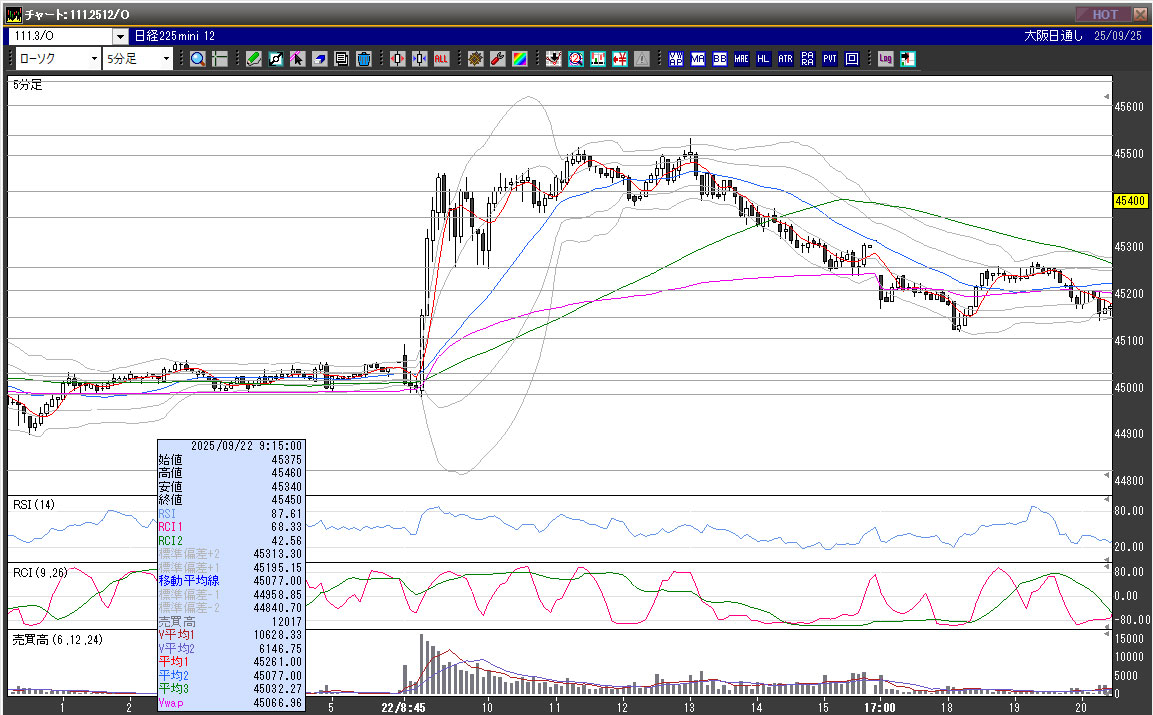Image resolution: width=1153 pixels, height=715 pixels.
Task: Click the yellow 45400 price marker
Action: coord(1129,201)
